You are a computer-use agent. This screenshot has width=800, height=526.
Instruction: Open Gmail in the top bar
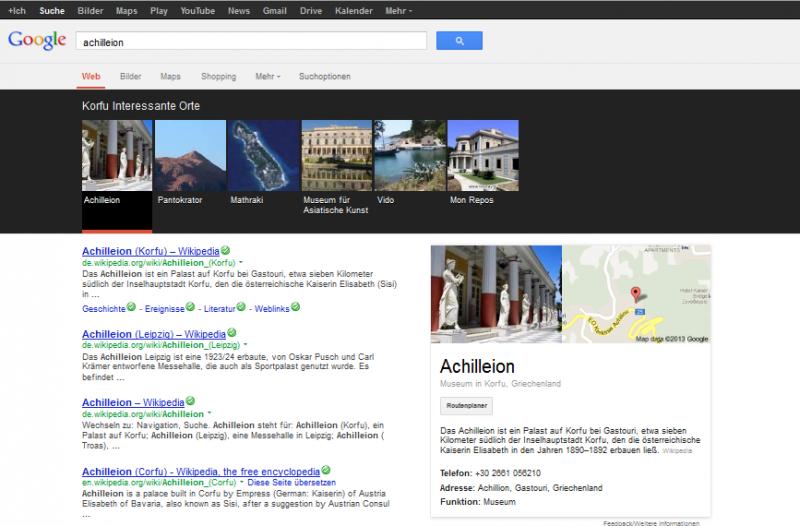(x=274, y=11)
